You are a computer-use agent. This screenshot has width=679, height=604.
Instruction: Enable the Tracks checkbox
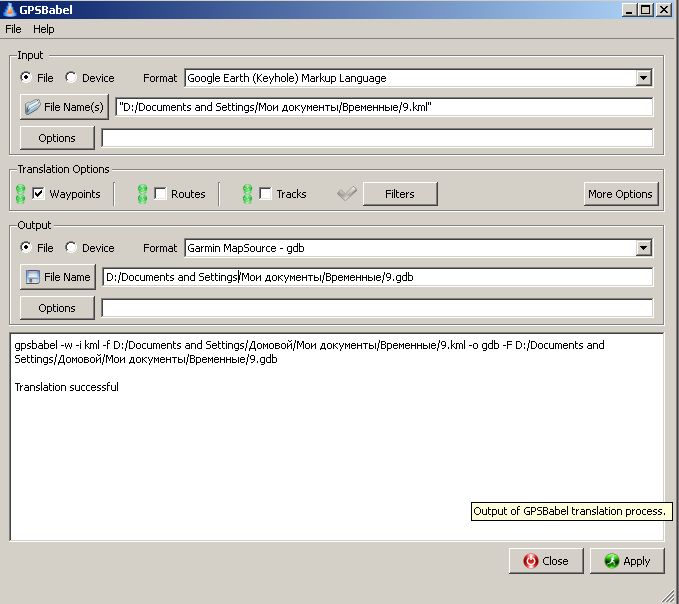(266, 194)
